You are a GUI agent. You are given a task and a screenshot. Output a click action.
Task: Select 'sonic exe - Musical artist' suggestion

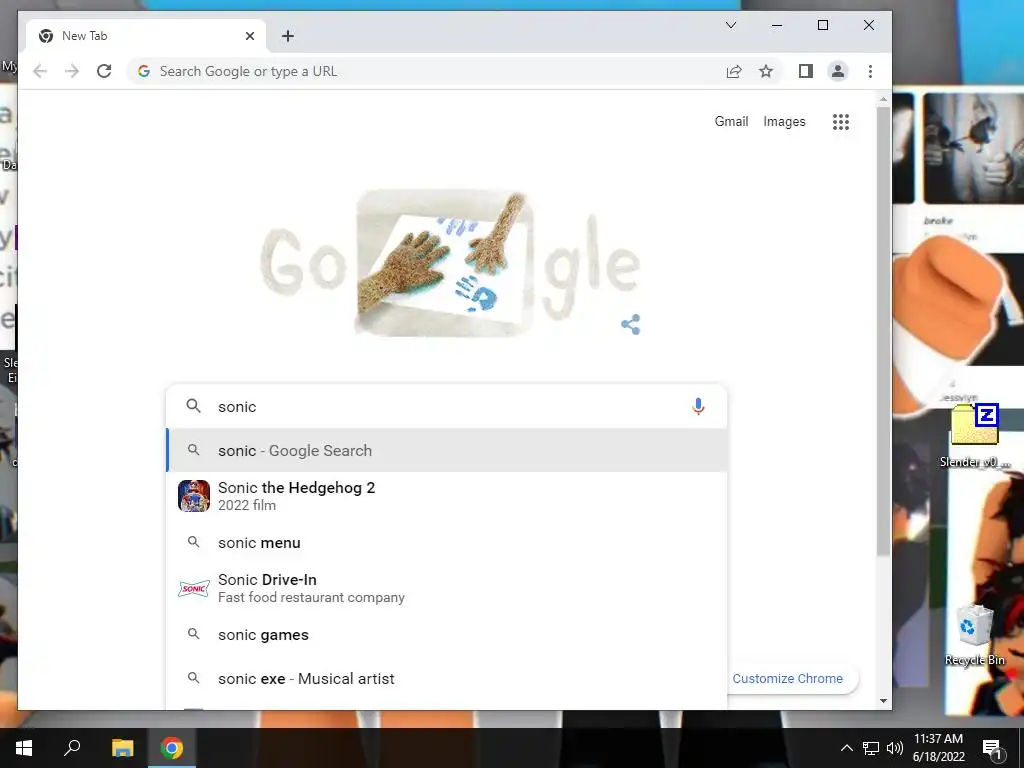(447, 679)
